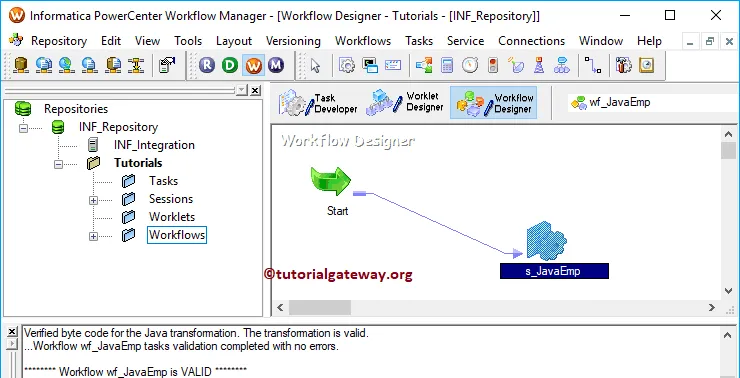This screenshot has width=740, height=378.
Task: Click the satellite dish Event Wait icon
Action: 516,65
